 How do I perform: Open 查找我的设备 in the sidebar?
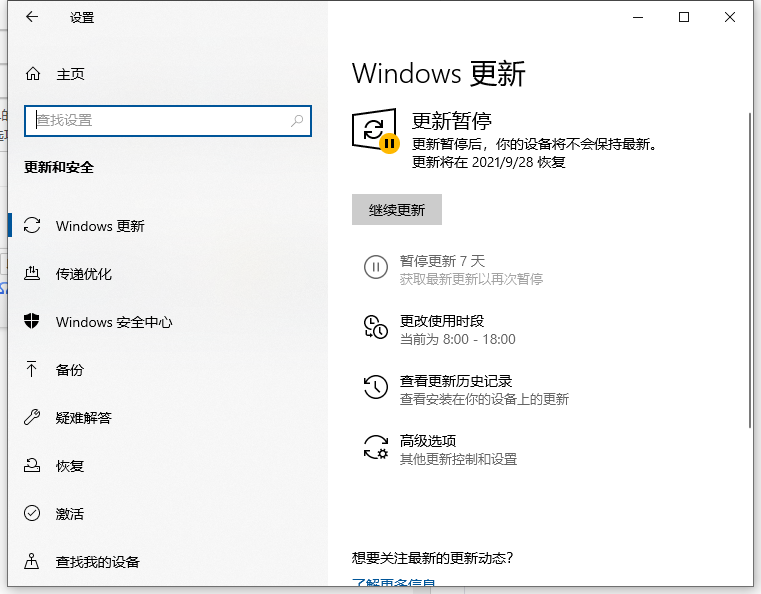point(98,562)
